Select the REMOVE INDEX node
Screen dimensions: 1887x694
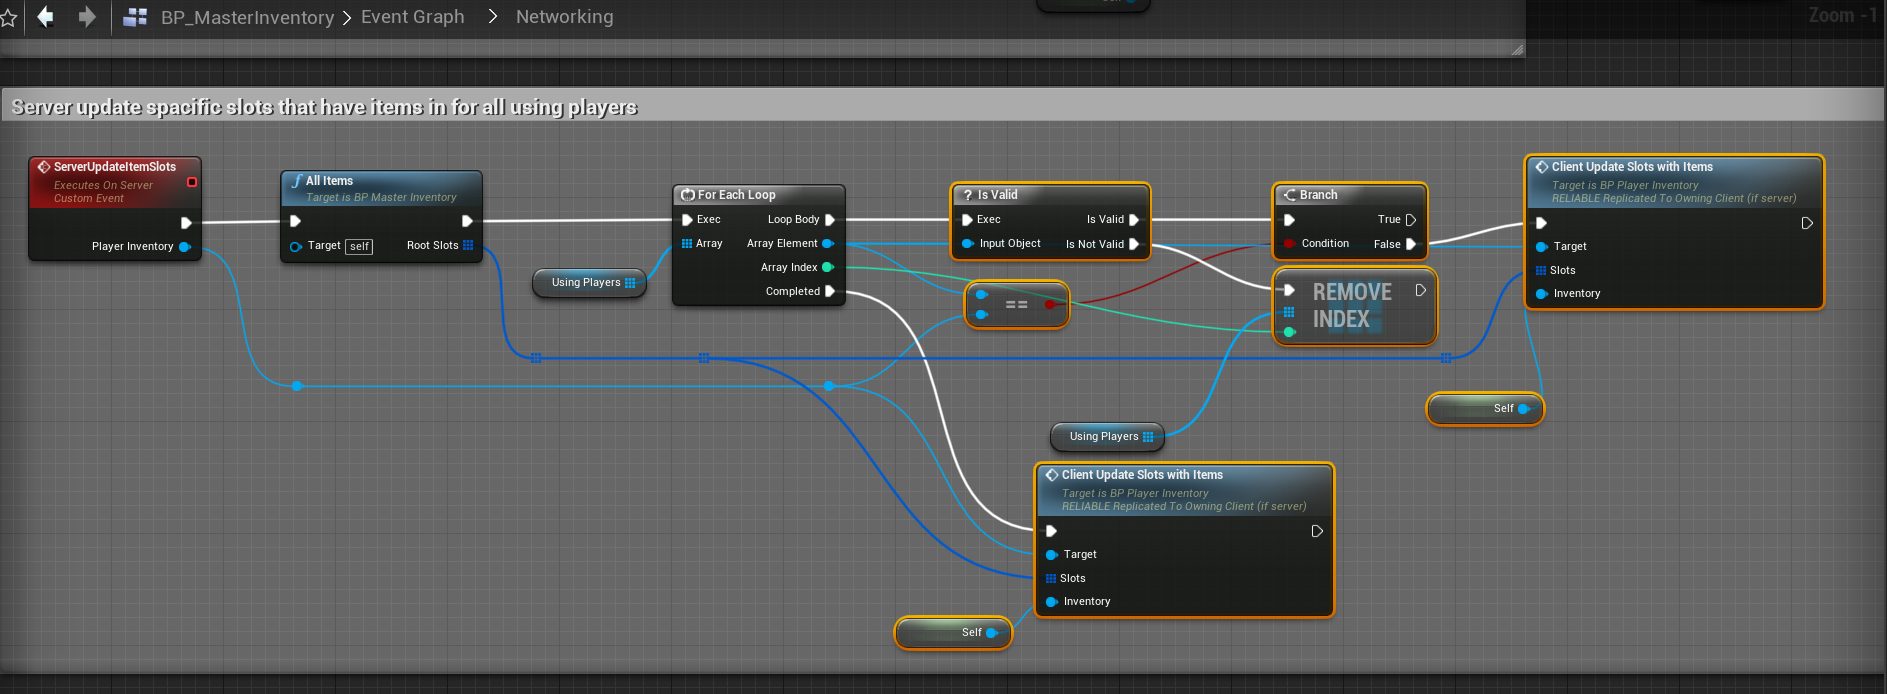tap(1352, 305)
